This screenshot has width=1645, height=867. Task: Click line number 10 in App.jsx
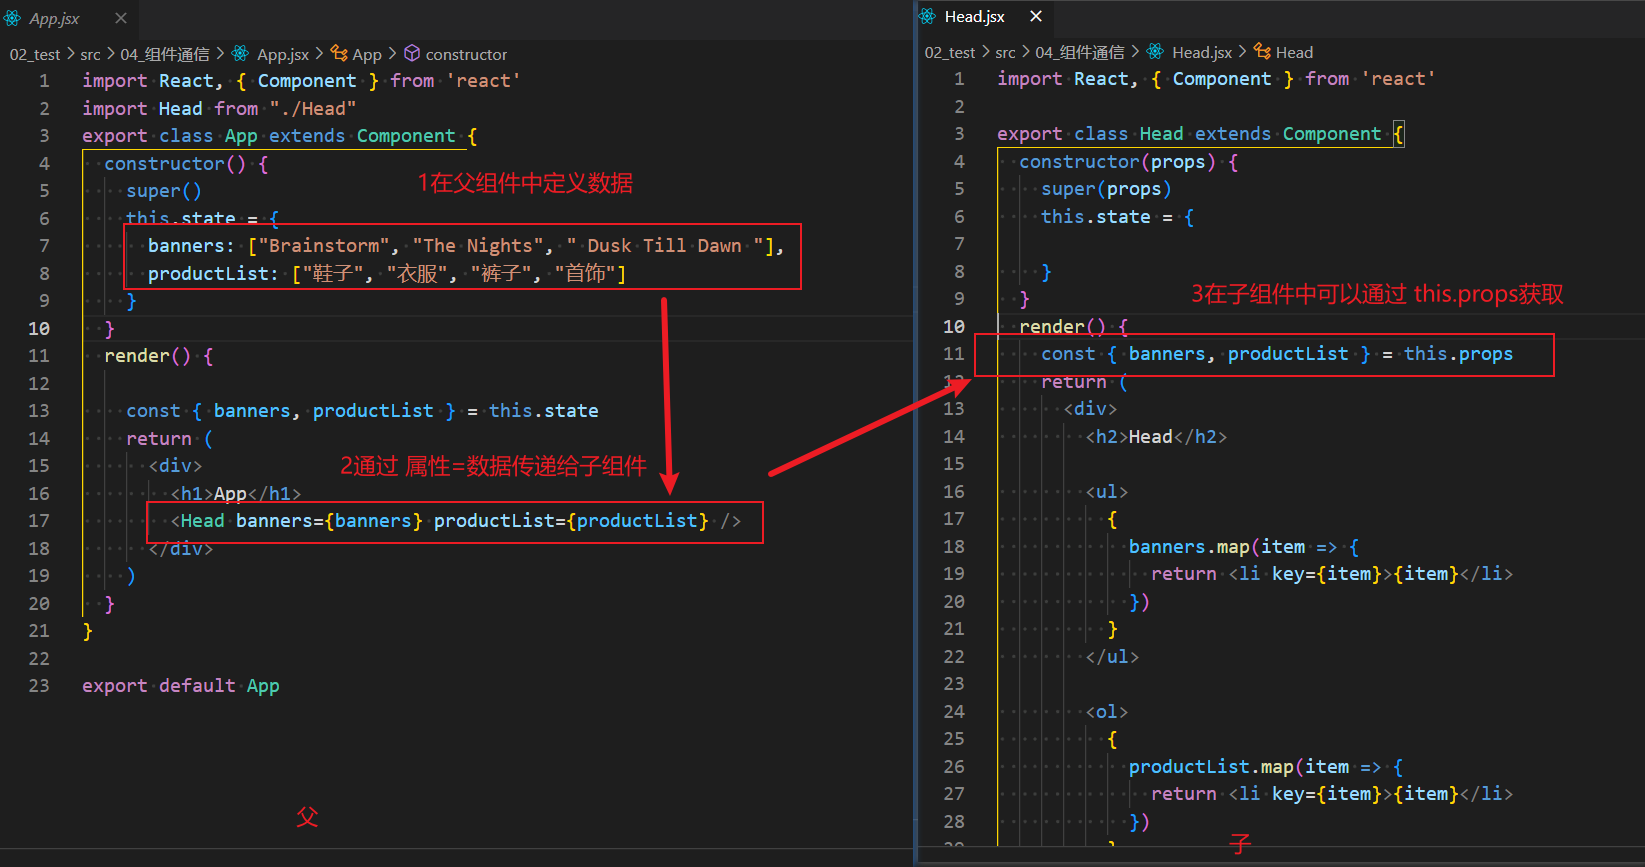39,328
